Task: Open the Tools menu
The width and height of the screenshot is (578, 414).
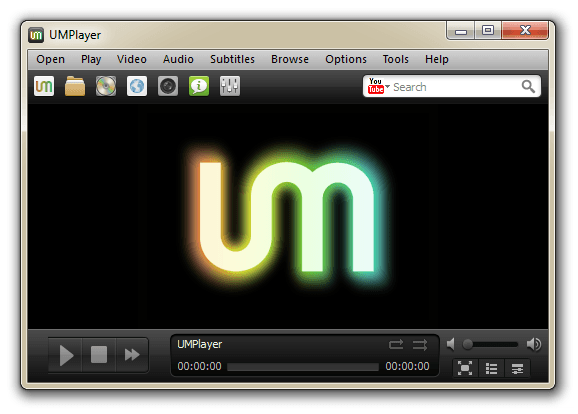Action: pos(396,59)
